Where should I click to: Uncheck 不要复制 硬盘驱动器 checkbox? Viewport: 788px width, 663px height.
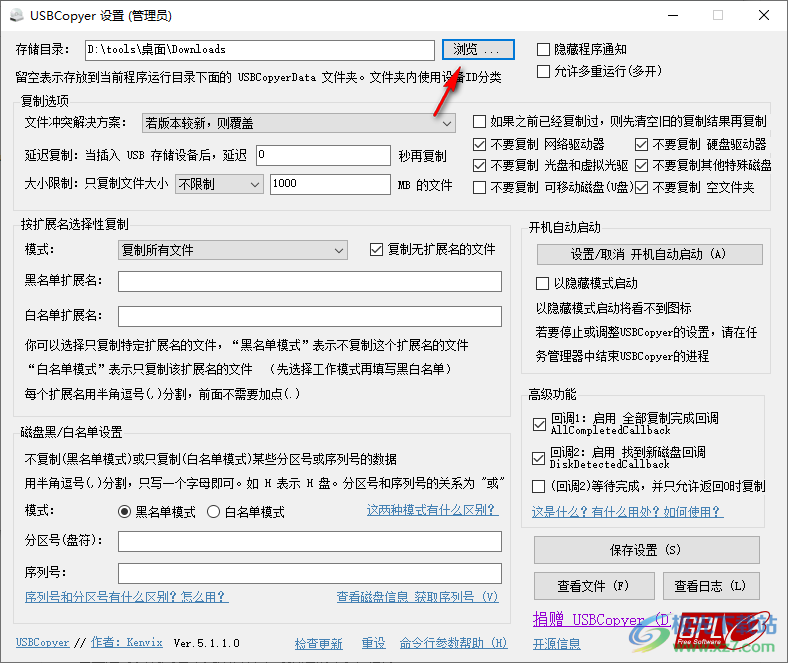click(641, 145)
